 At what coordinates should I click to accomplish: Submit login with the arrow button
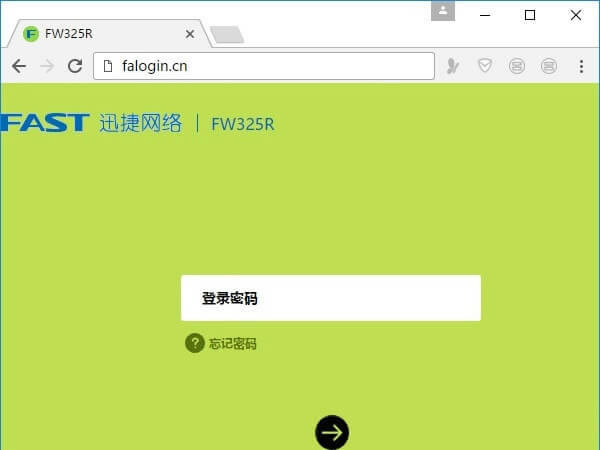pos(332,432)
